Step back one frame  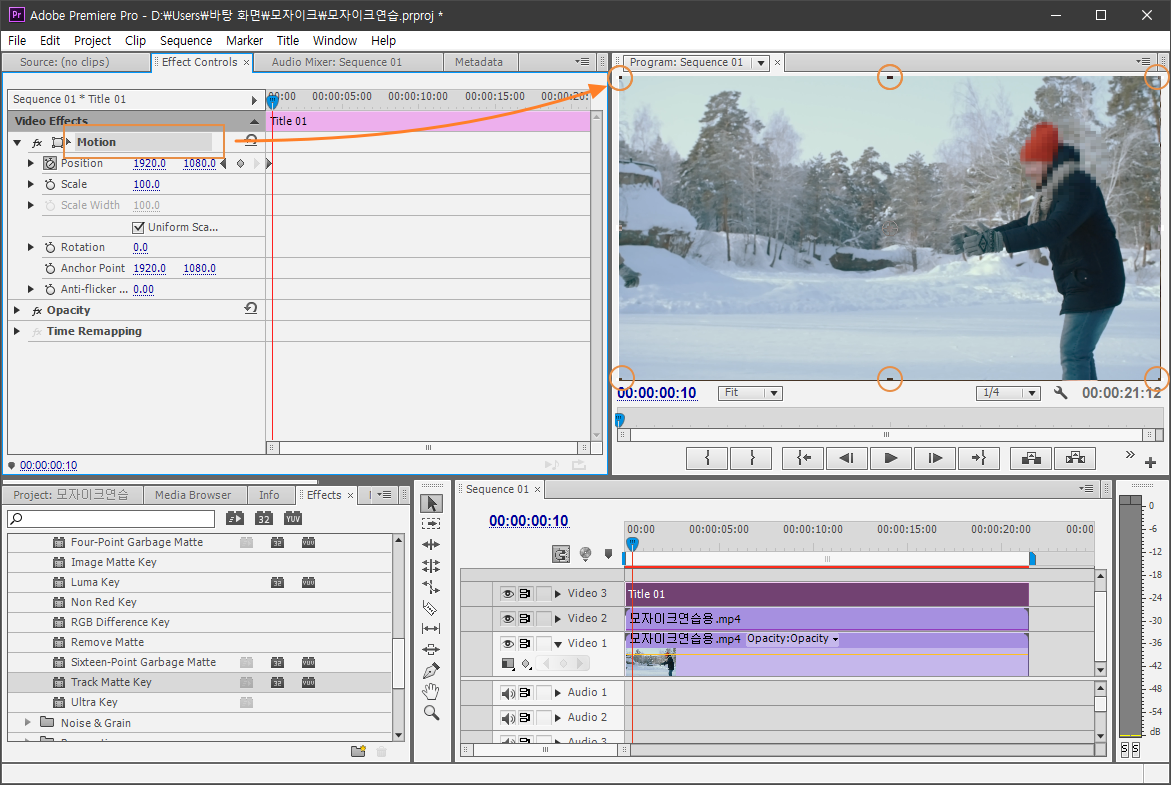[847, 458]
